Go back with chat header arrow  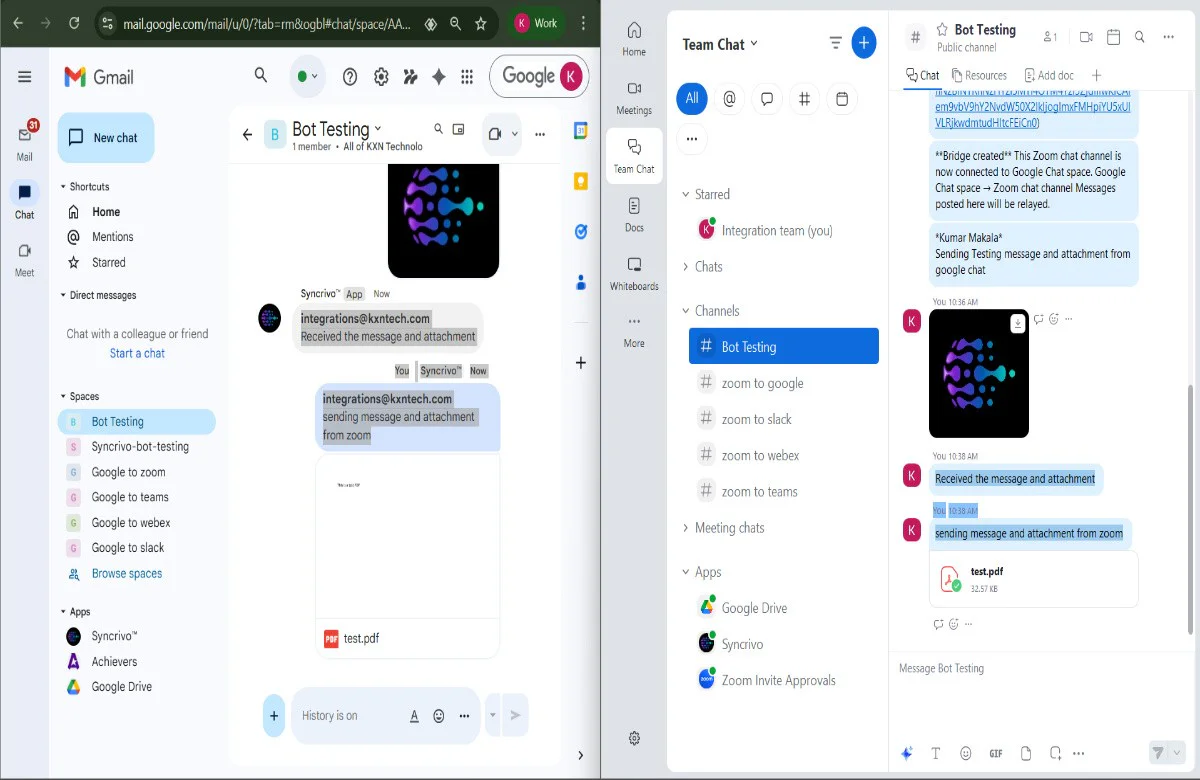click(247, 134)
